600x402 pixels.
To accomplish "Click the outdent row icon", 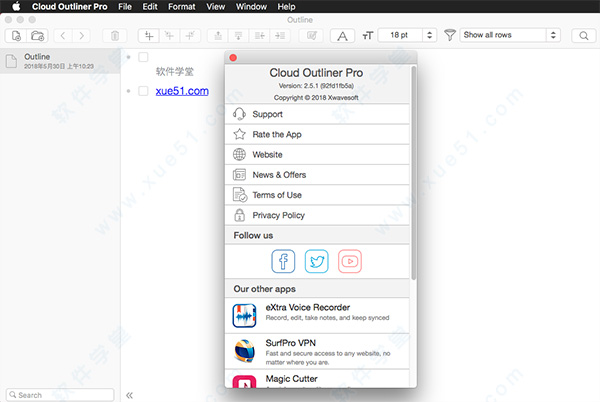I will click(x=259, y=36).
